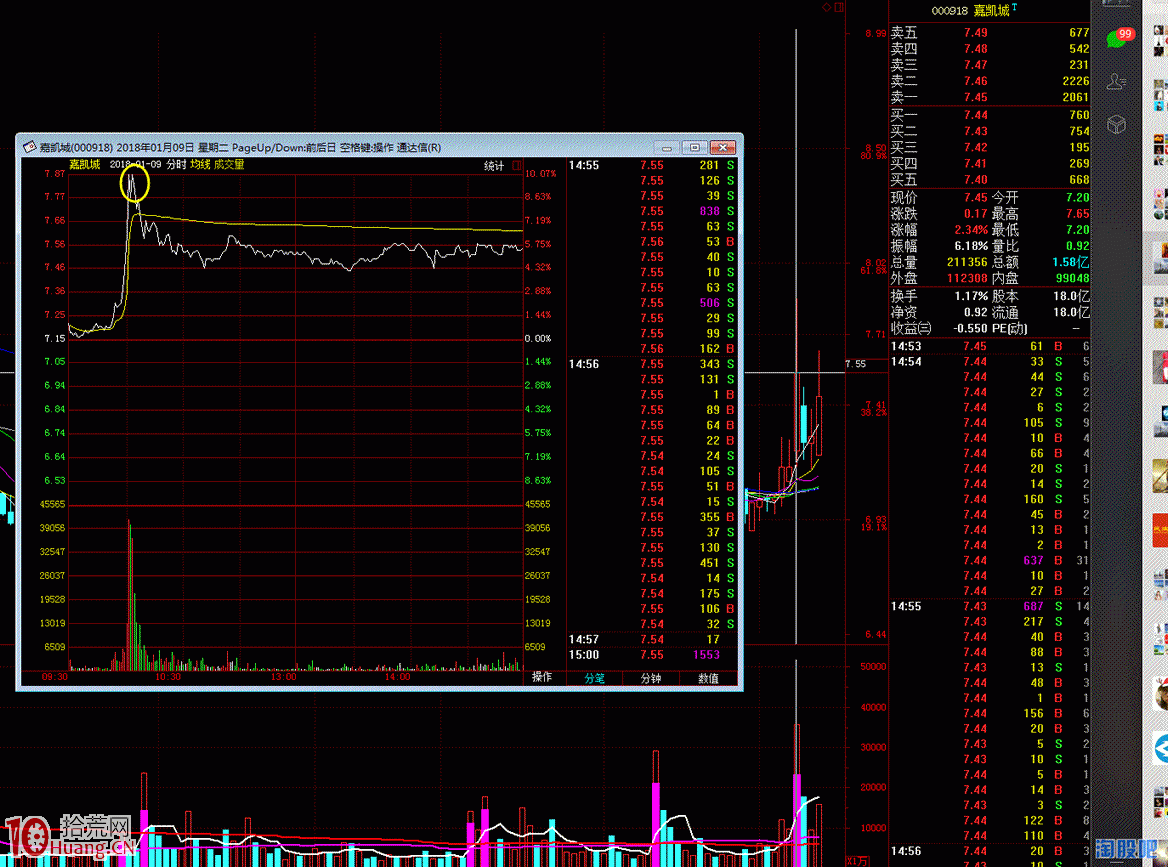Click the 总额 1.58亿 value
Screen dimensions: 1168x867
1070,262
